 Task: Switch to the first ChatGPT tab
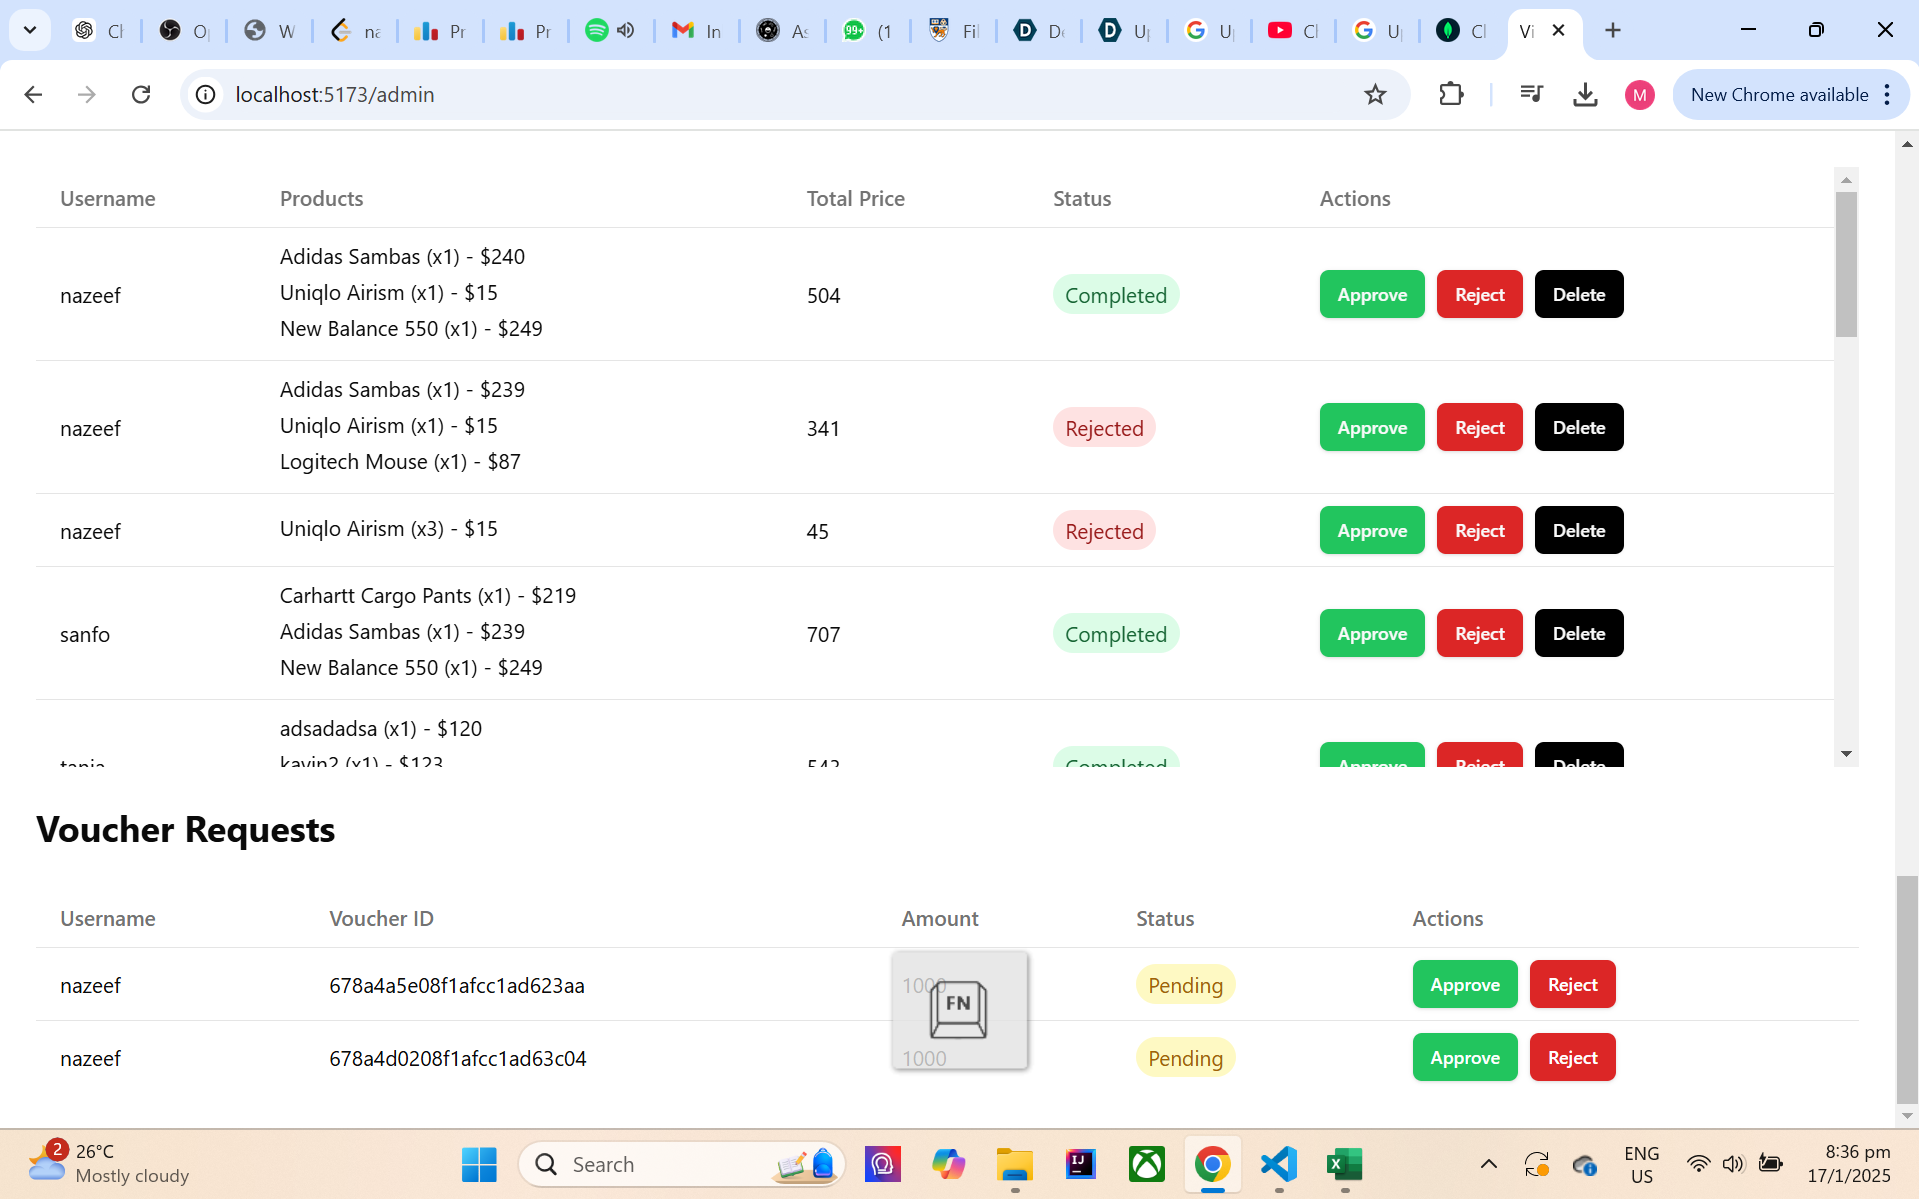pyautogui.click(x=98, y=30)
